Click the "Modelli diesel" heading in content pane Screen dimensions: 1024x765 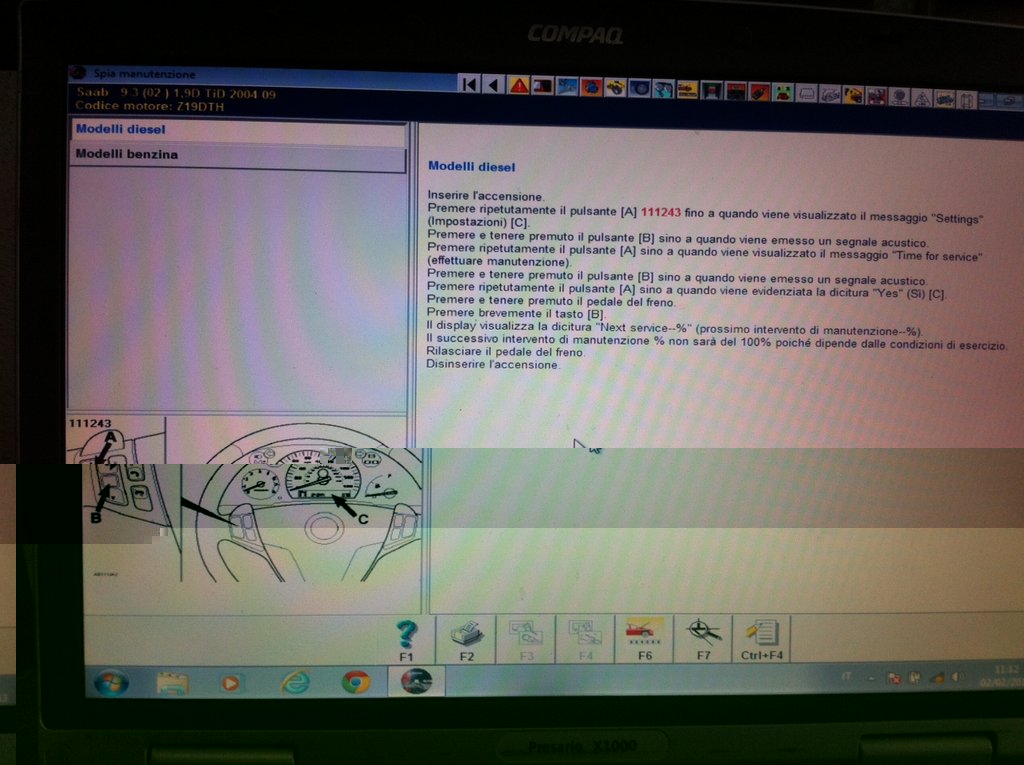pyautogui.click(x=472, y=167)
